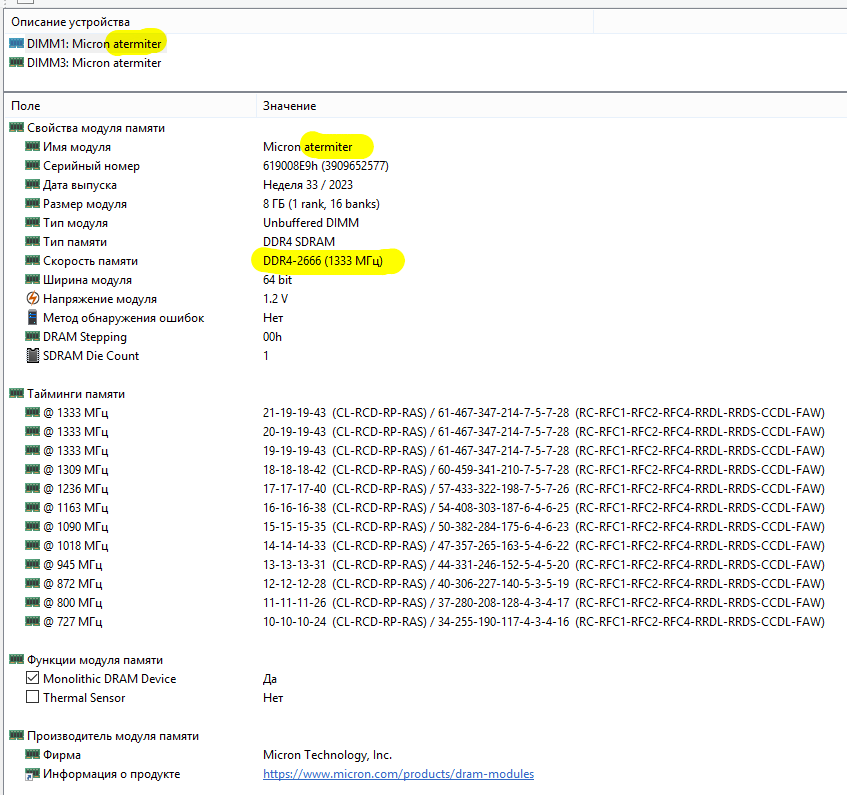Screen dimensions: 847x795
Task: Open the micron.com dram-modules link
Action: pyautogui.click(x=398, y=774)
